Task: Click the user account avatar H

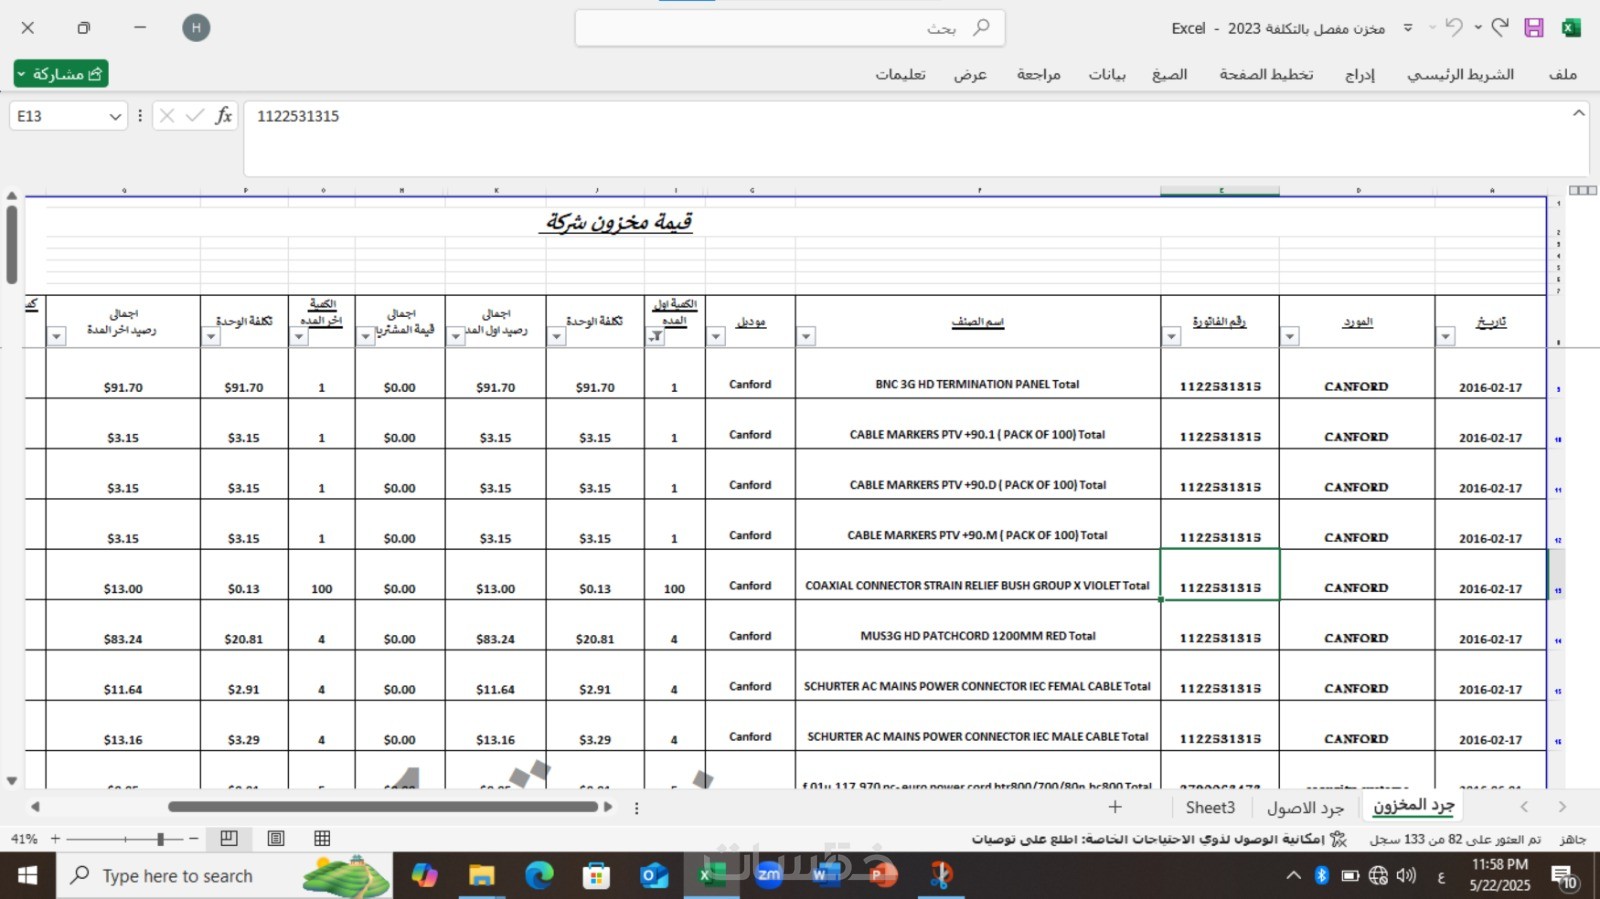Action: 196,28
